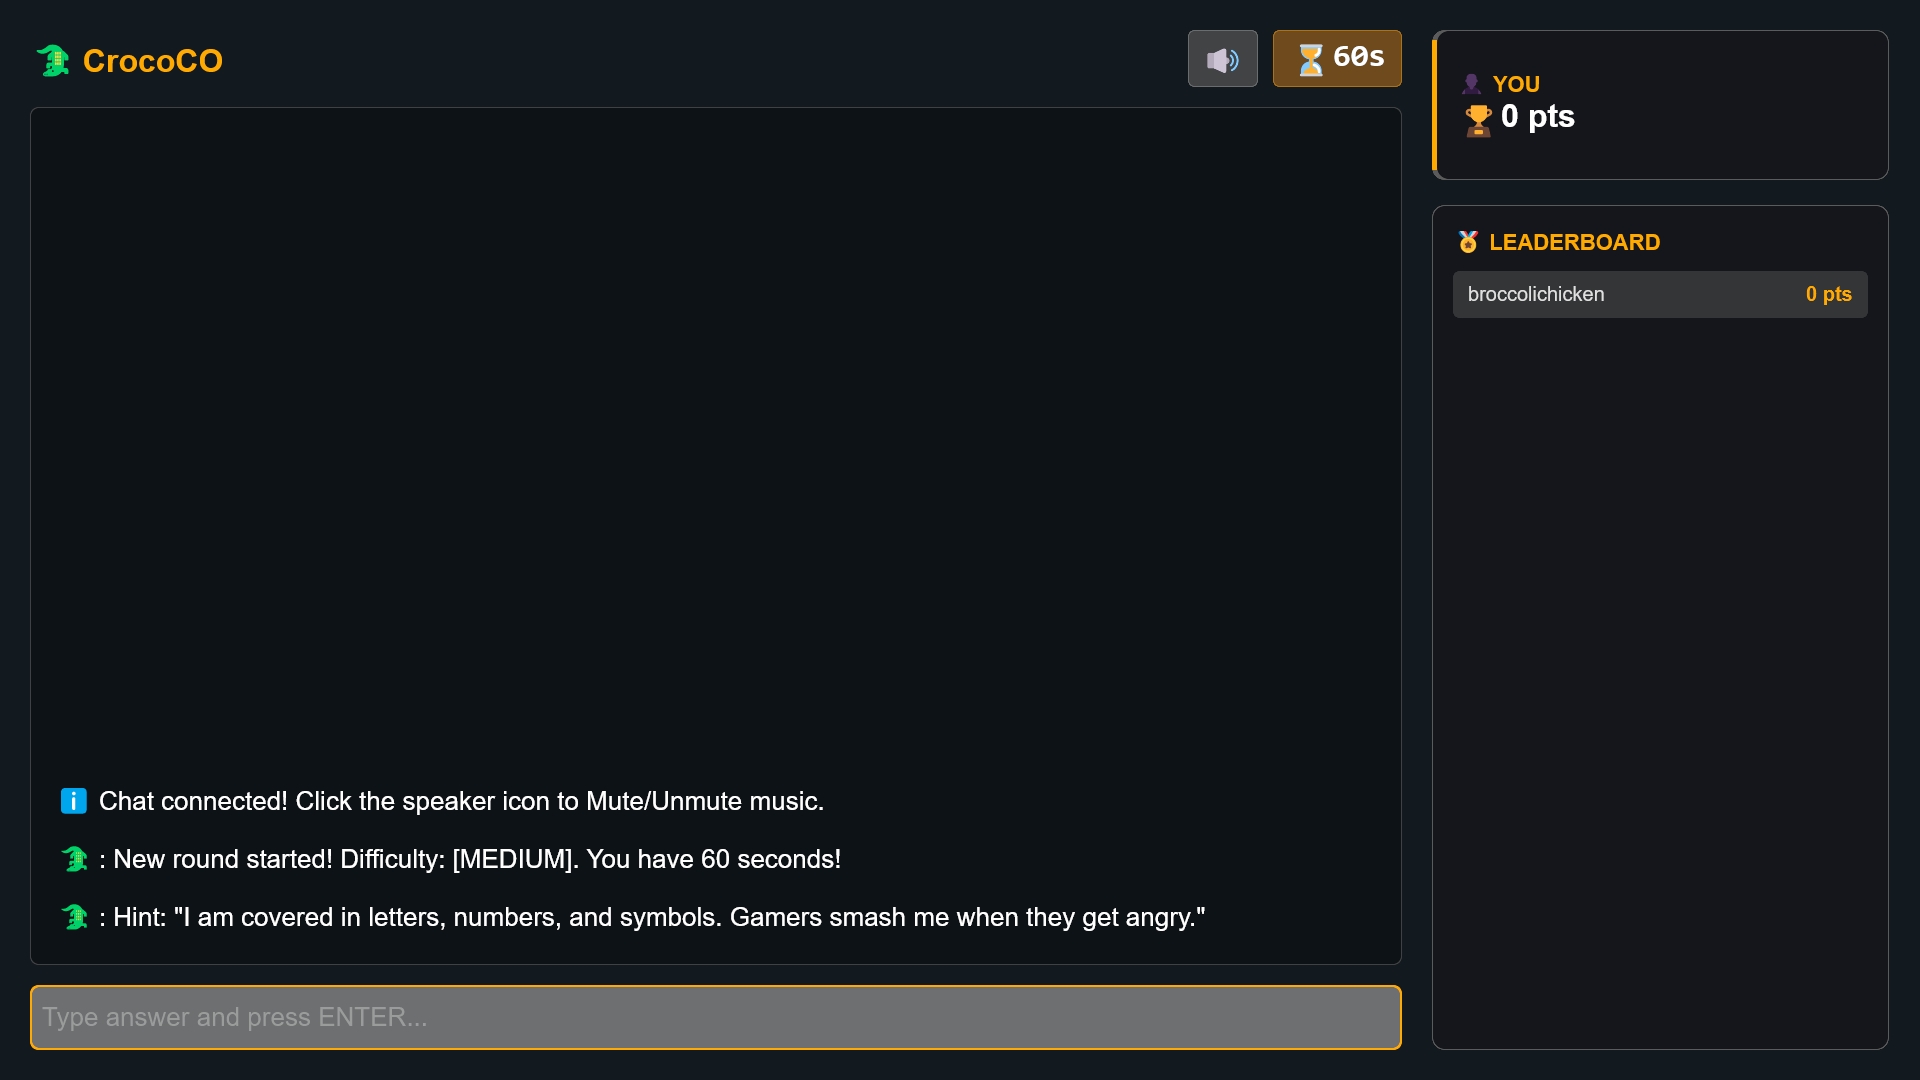Image resolution: width=1920 pixels, height=1080 pixels.
Task: Click the 0 pts score in the player card
Action: (x=1538, y=117)
